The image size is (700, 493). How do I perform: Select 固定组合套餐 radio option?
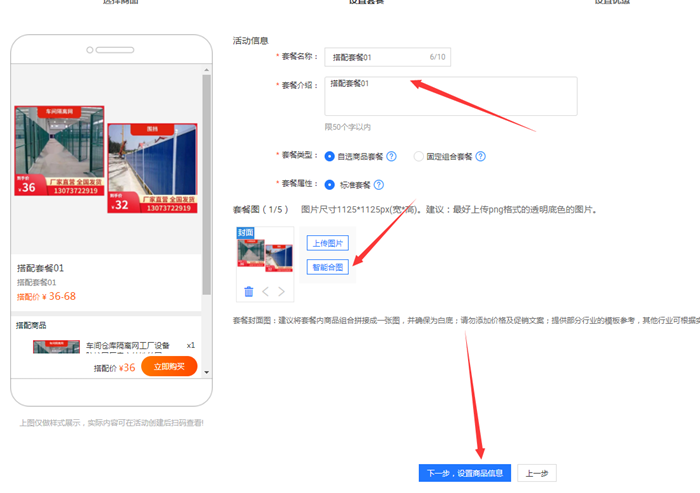pyautogui.click(x=418, y=156)
